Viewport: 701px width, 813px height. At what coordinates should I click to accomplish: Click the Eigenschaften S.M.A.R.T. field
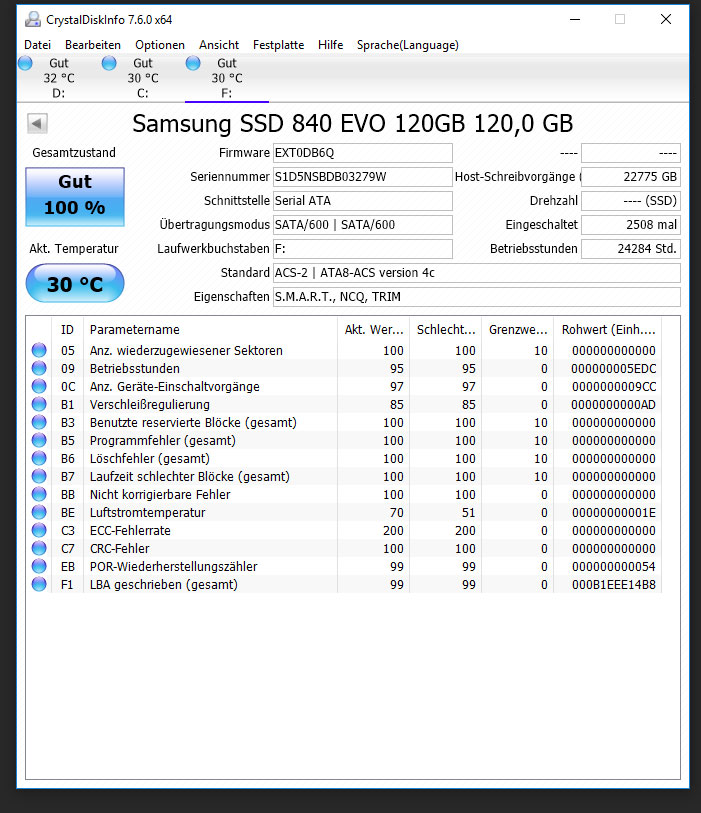click(x=476, y=297)
